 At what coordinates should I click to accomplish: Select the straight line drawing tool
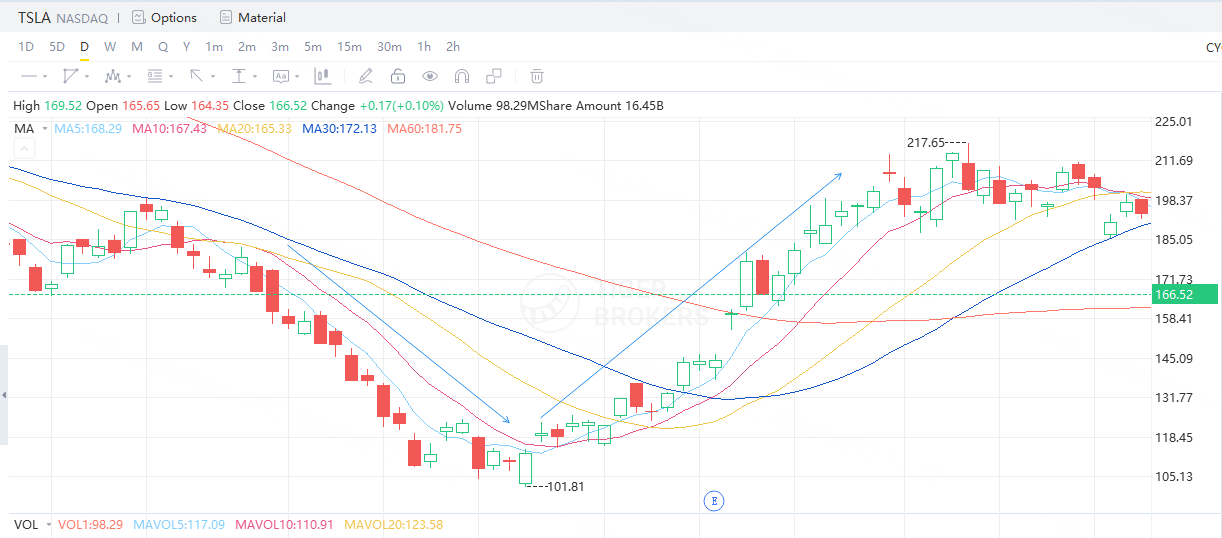(x=28, y=76)
